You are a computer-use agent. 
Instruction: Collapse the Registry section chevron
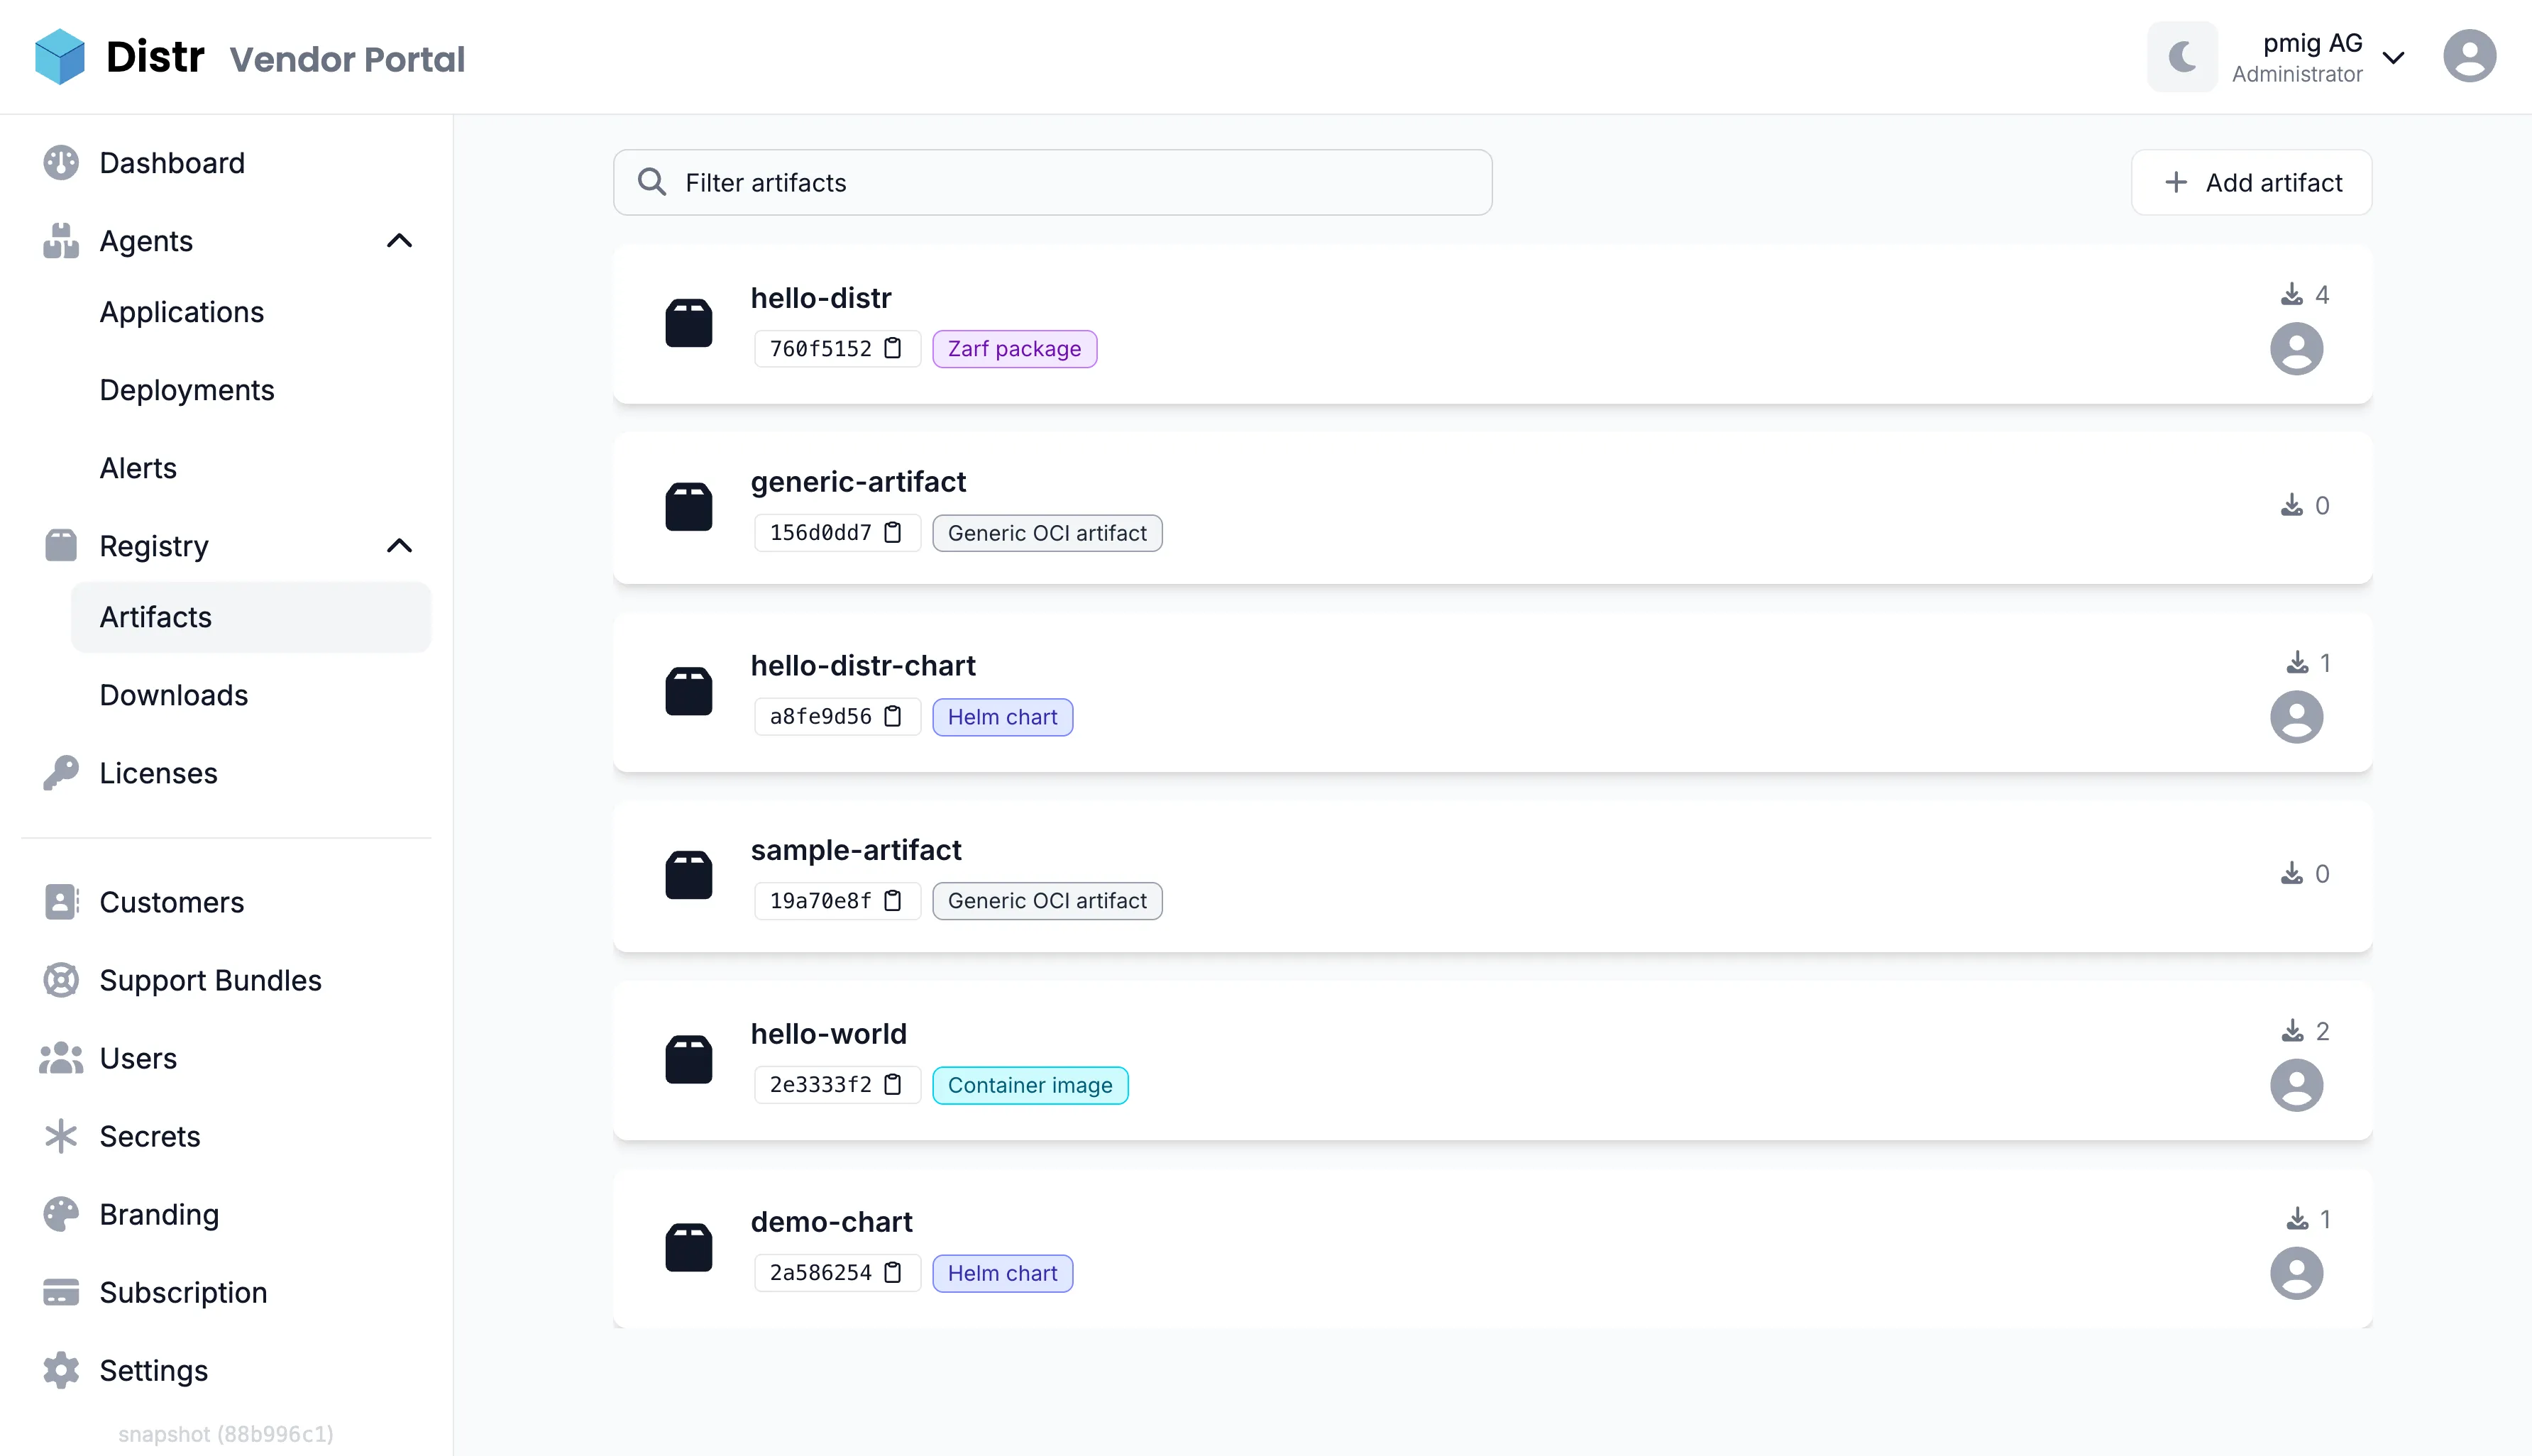click(399, 546)
